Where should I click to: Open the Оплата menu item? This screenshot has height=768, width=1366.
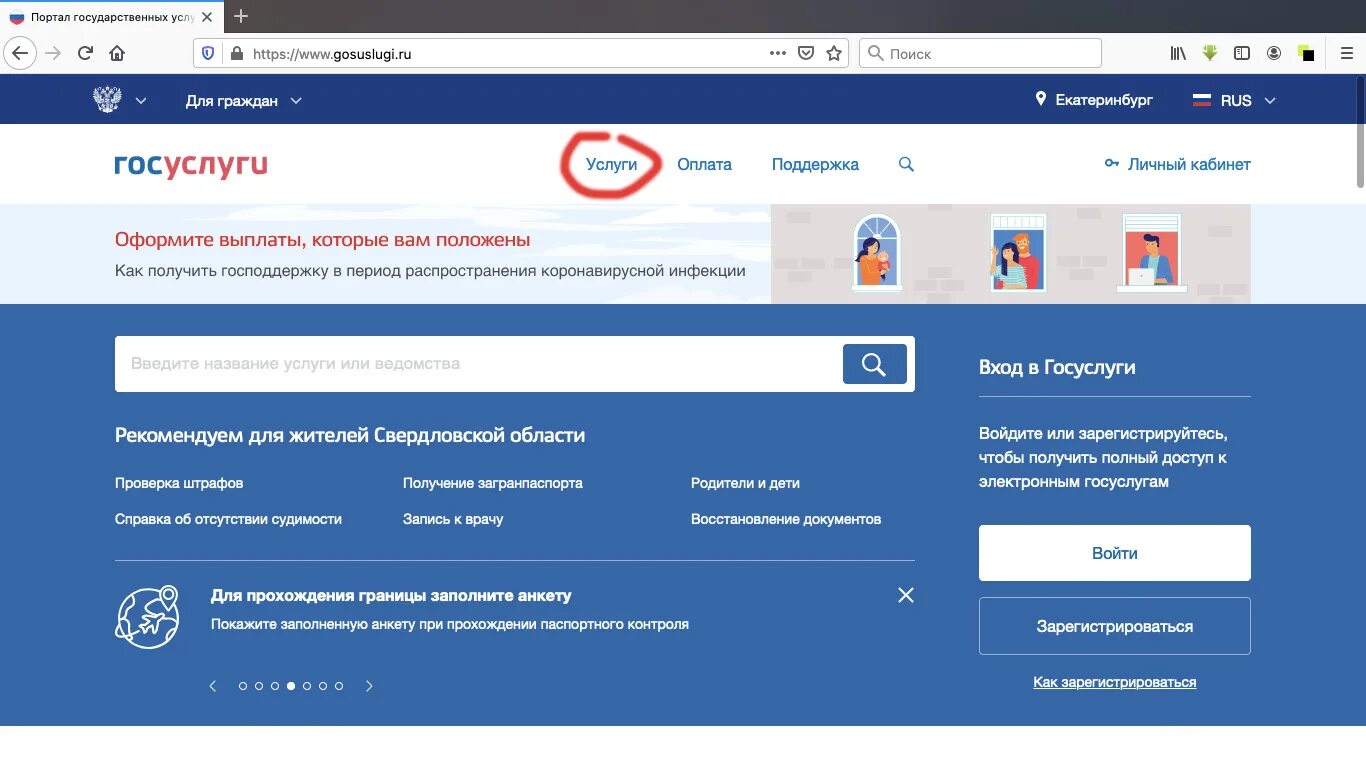click(704, 165)
